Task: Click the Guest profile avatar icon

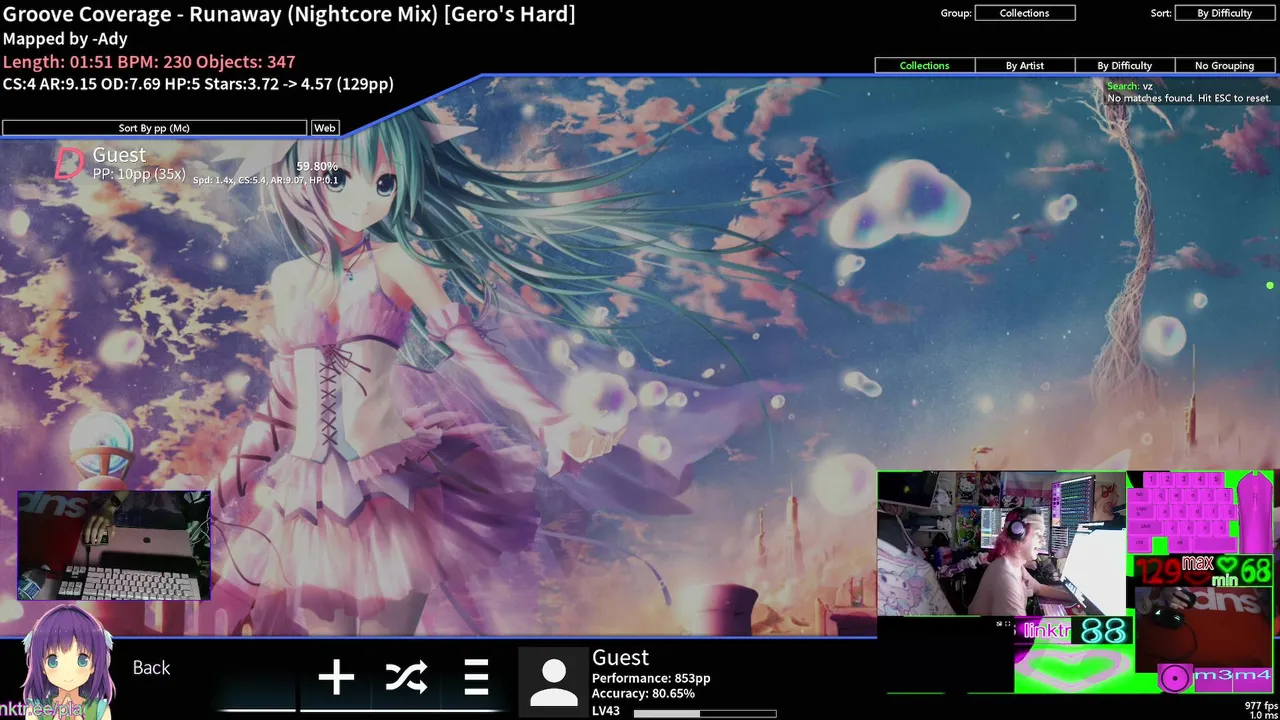Action: [x=553, y=682]
